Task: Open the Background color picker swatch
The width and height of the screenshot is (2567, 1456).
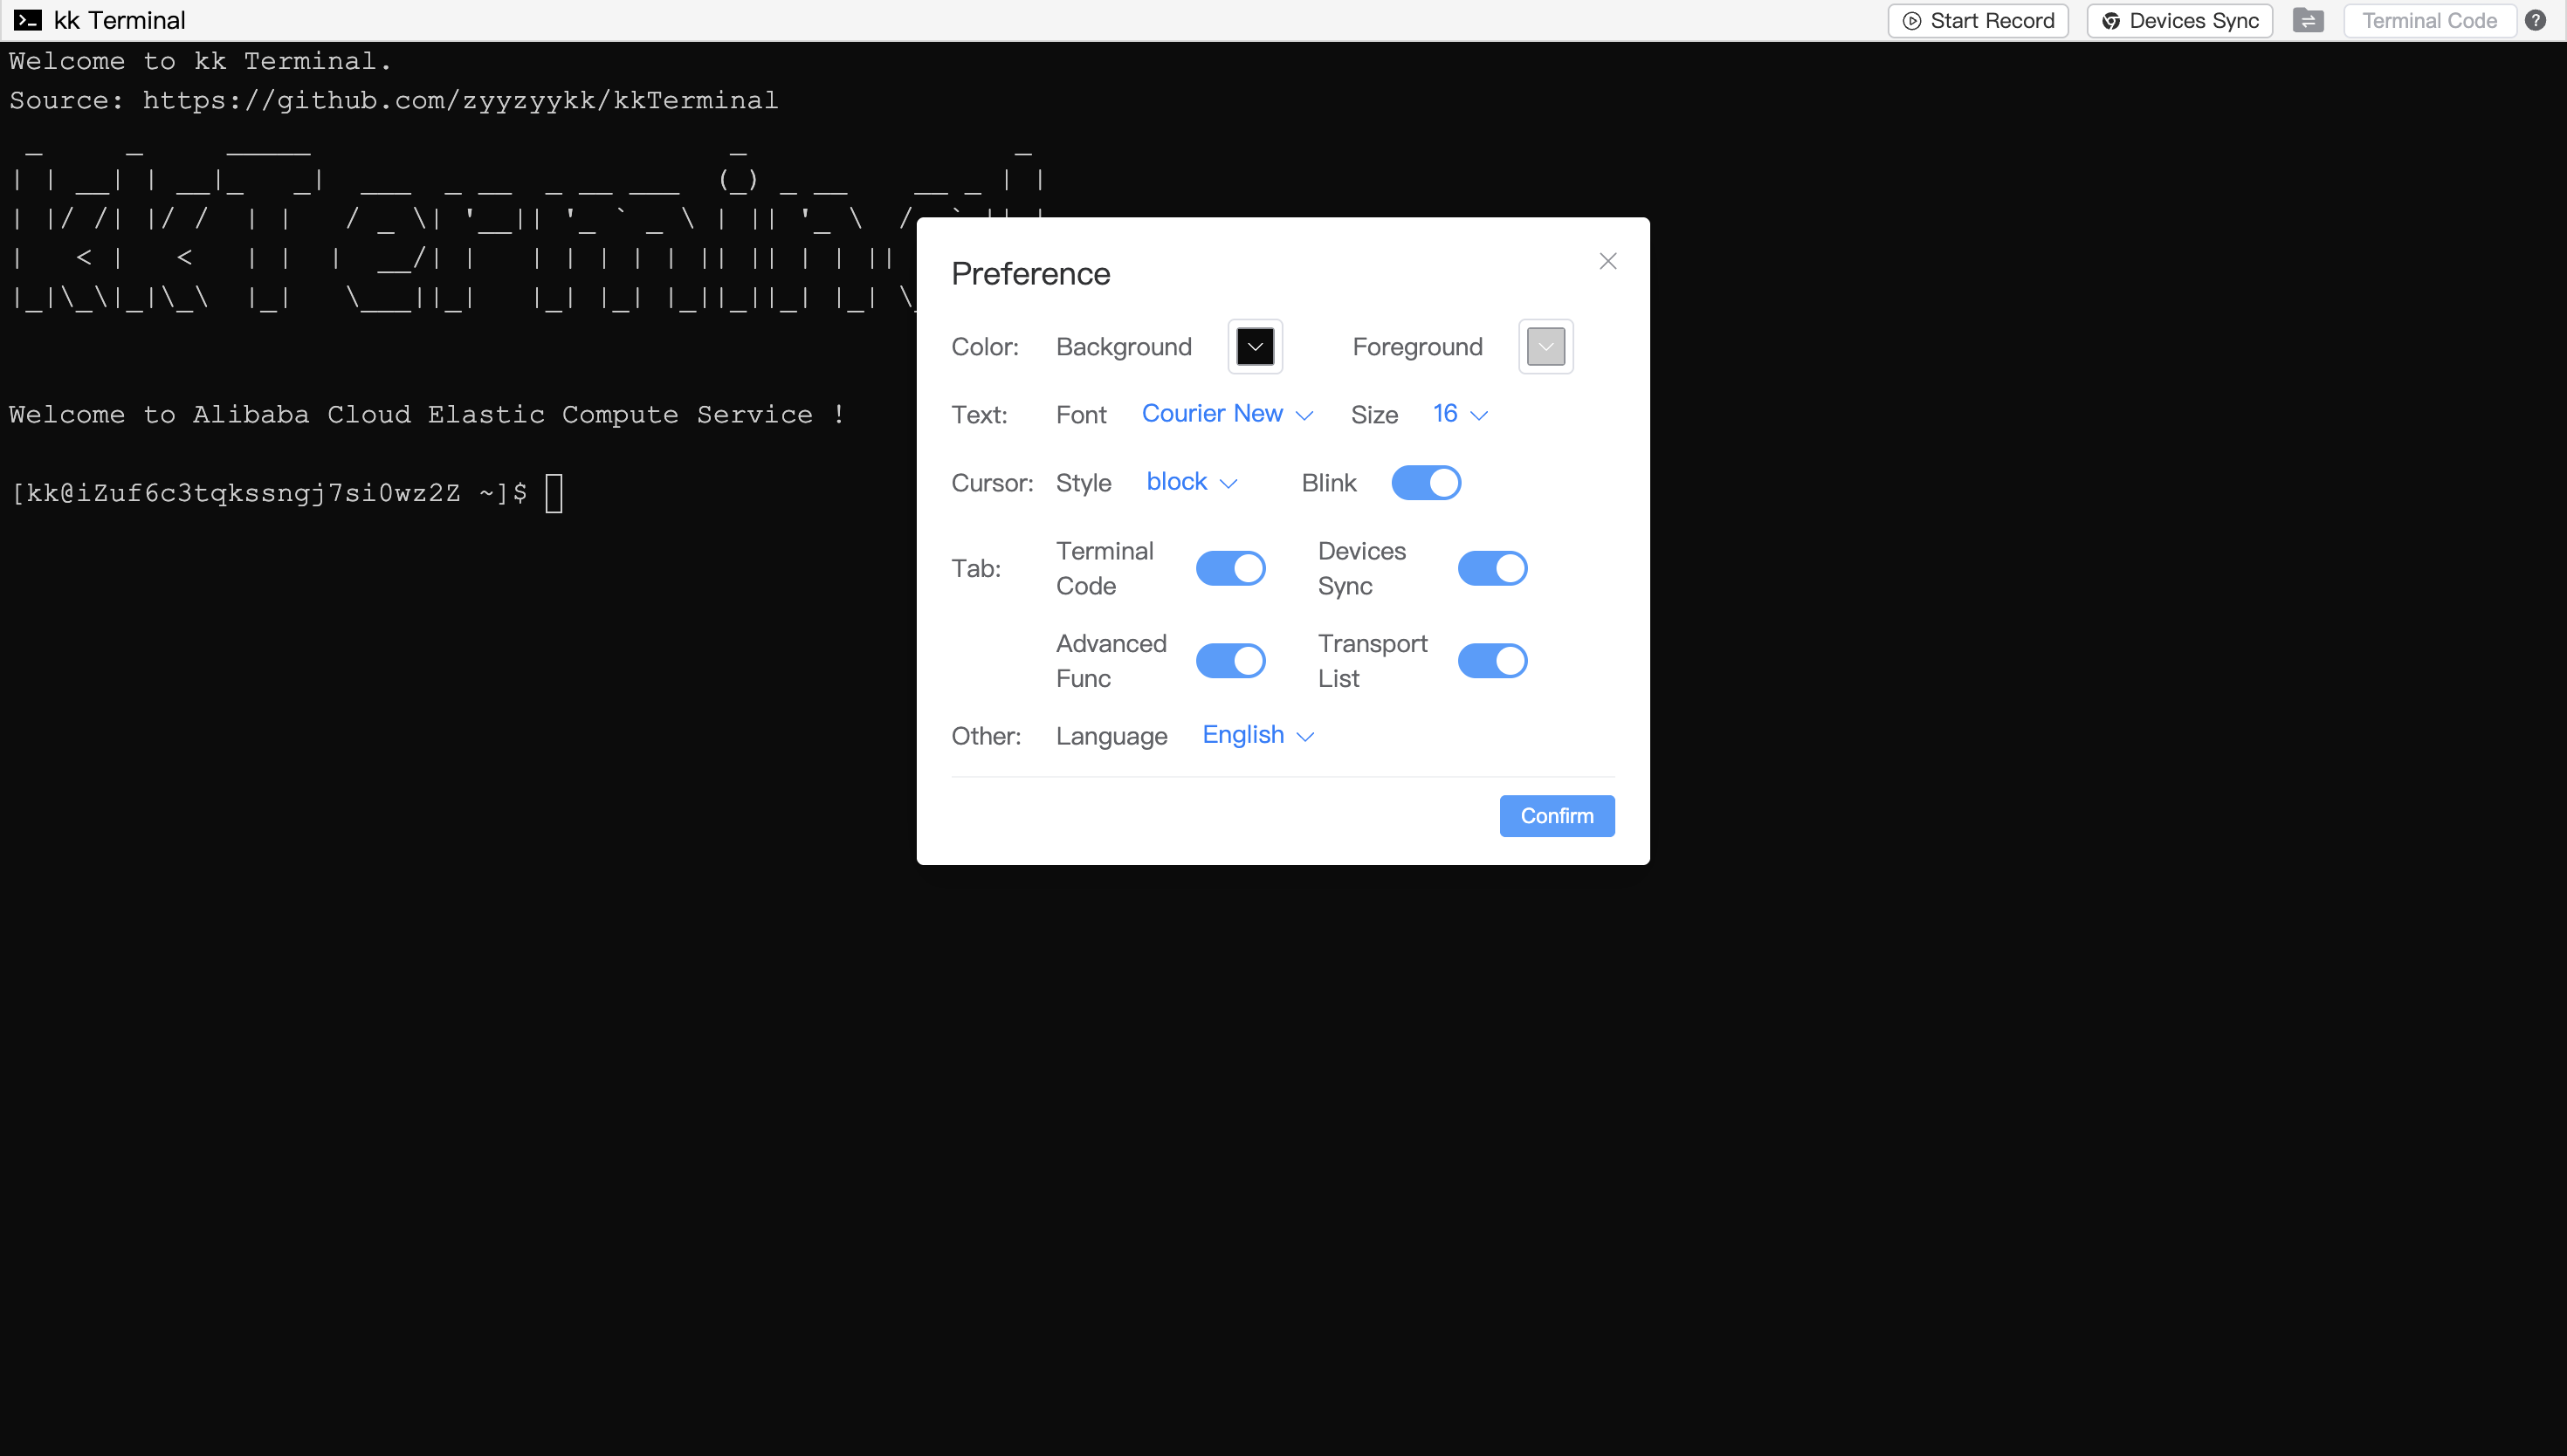Action: 1254,347
